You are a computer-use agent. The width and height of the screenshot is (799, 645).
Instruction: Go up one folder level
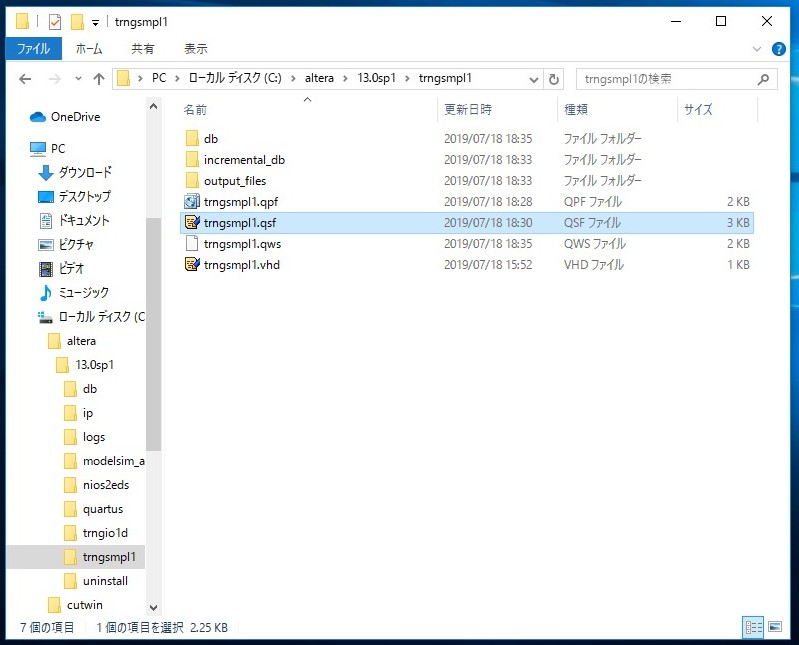coord(99,79)
